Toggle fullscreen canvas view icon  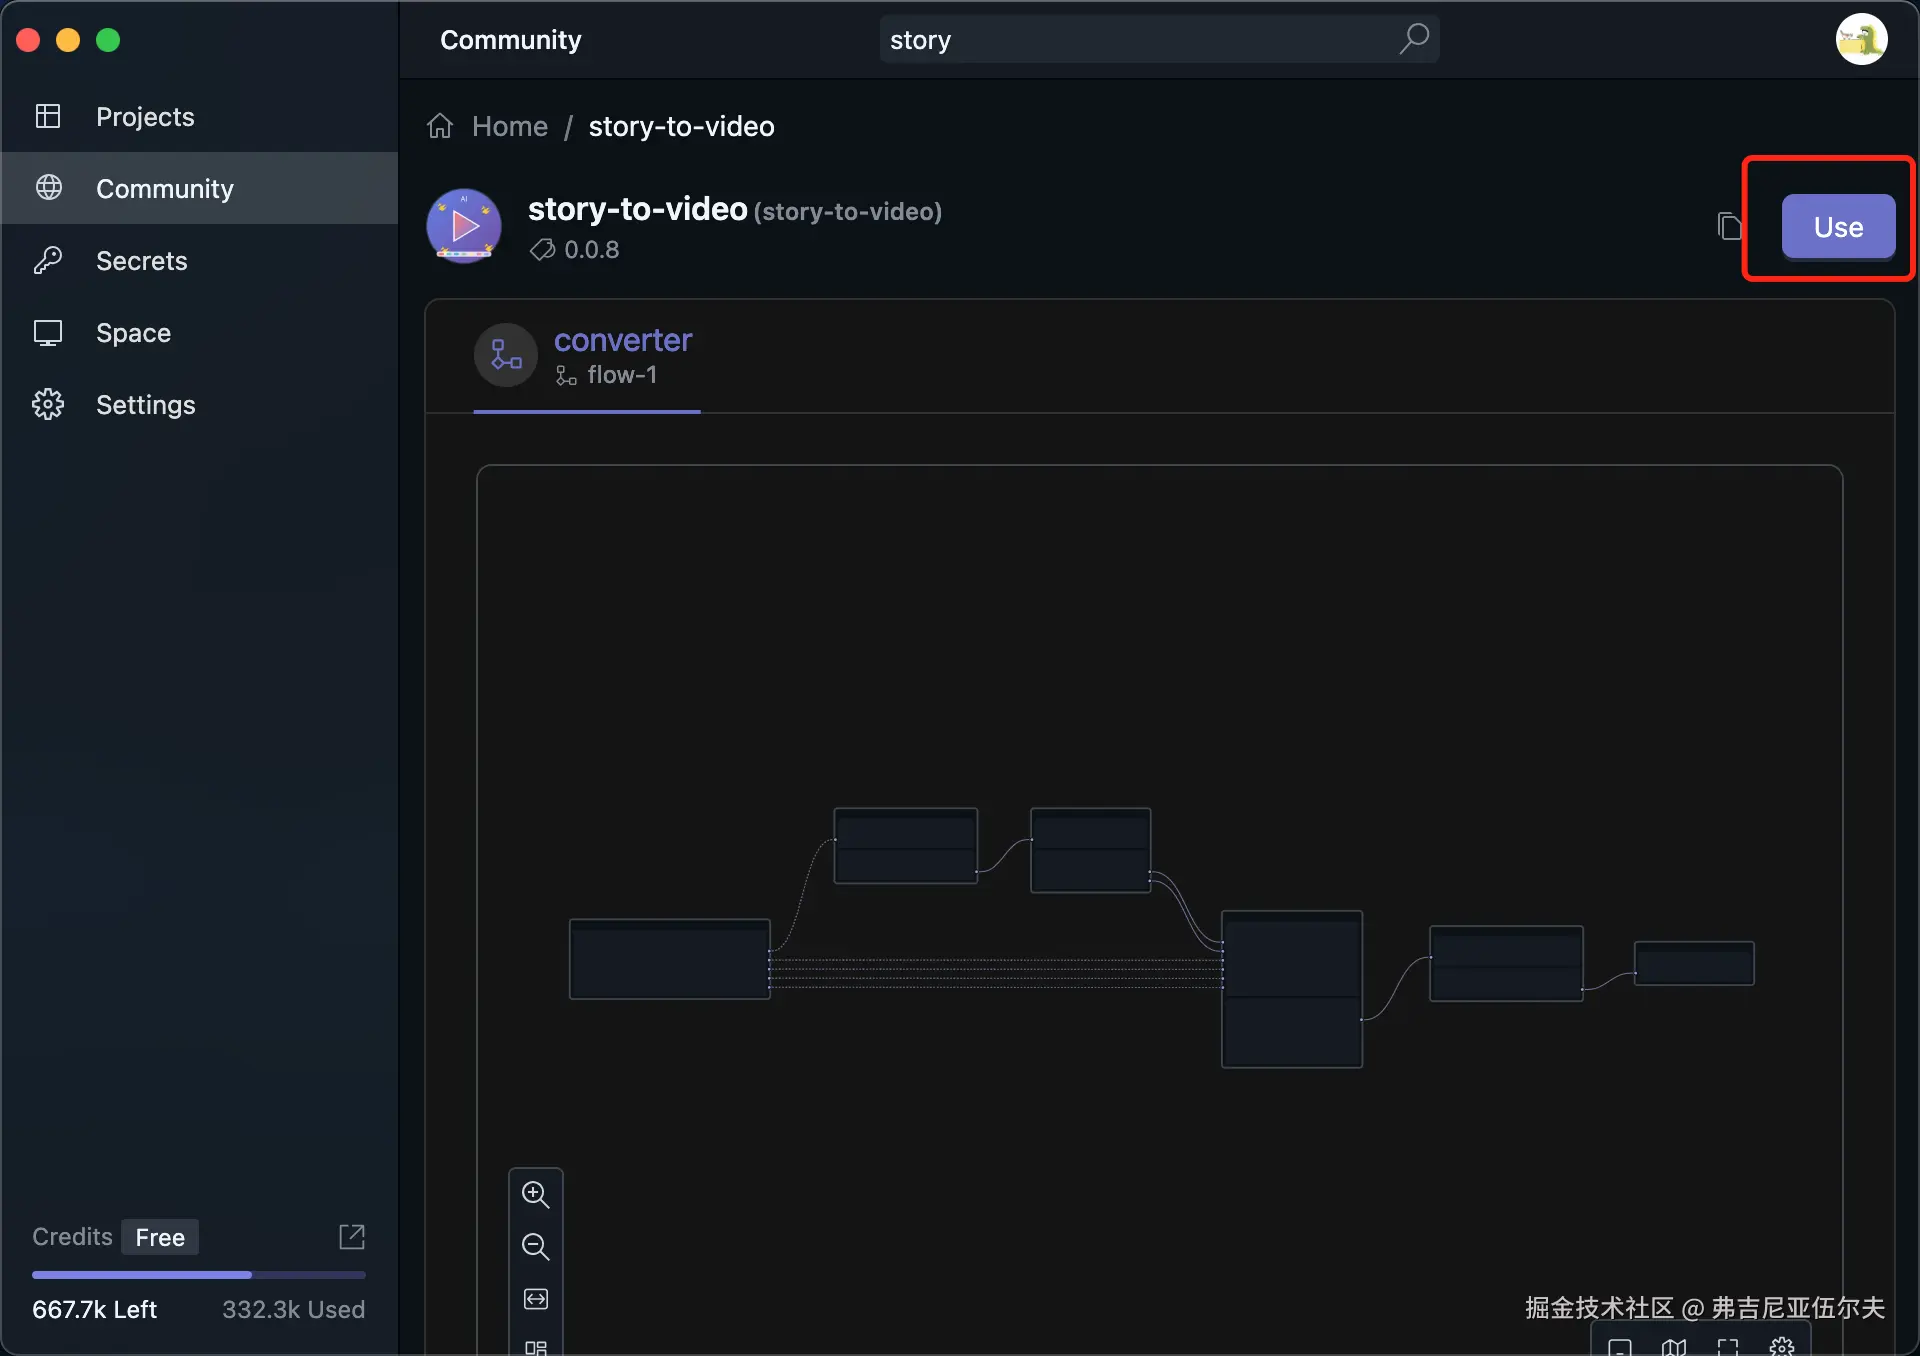point(1728,1346)
